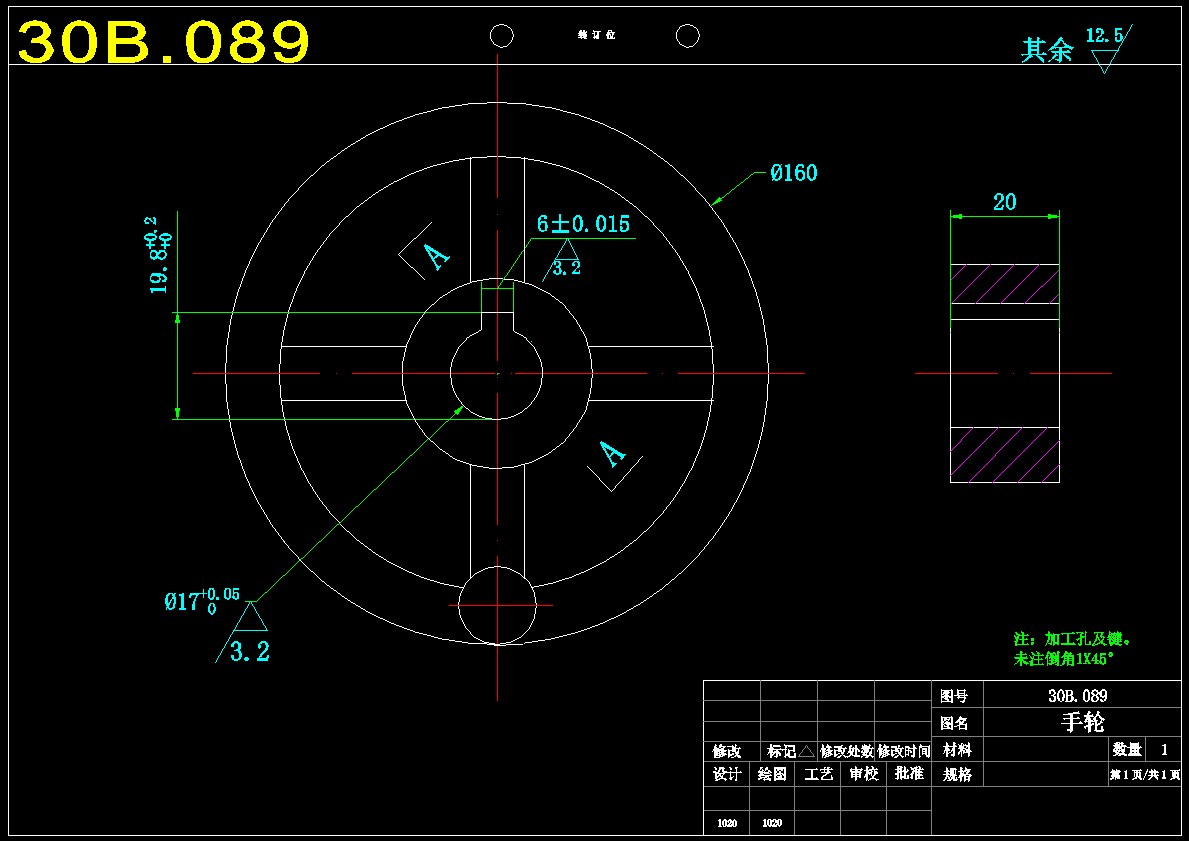Click the 数量 cell
The height and width of the screenshot is (841, 1189).
click(1127, 750)
